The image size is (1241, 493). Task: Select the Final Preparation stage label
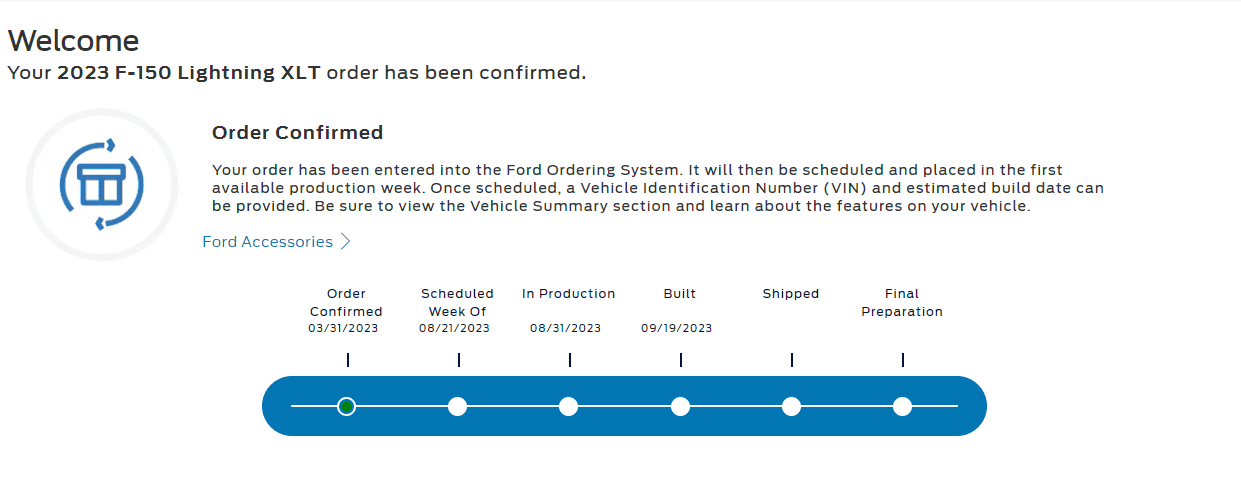click(x=901, y=302)
